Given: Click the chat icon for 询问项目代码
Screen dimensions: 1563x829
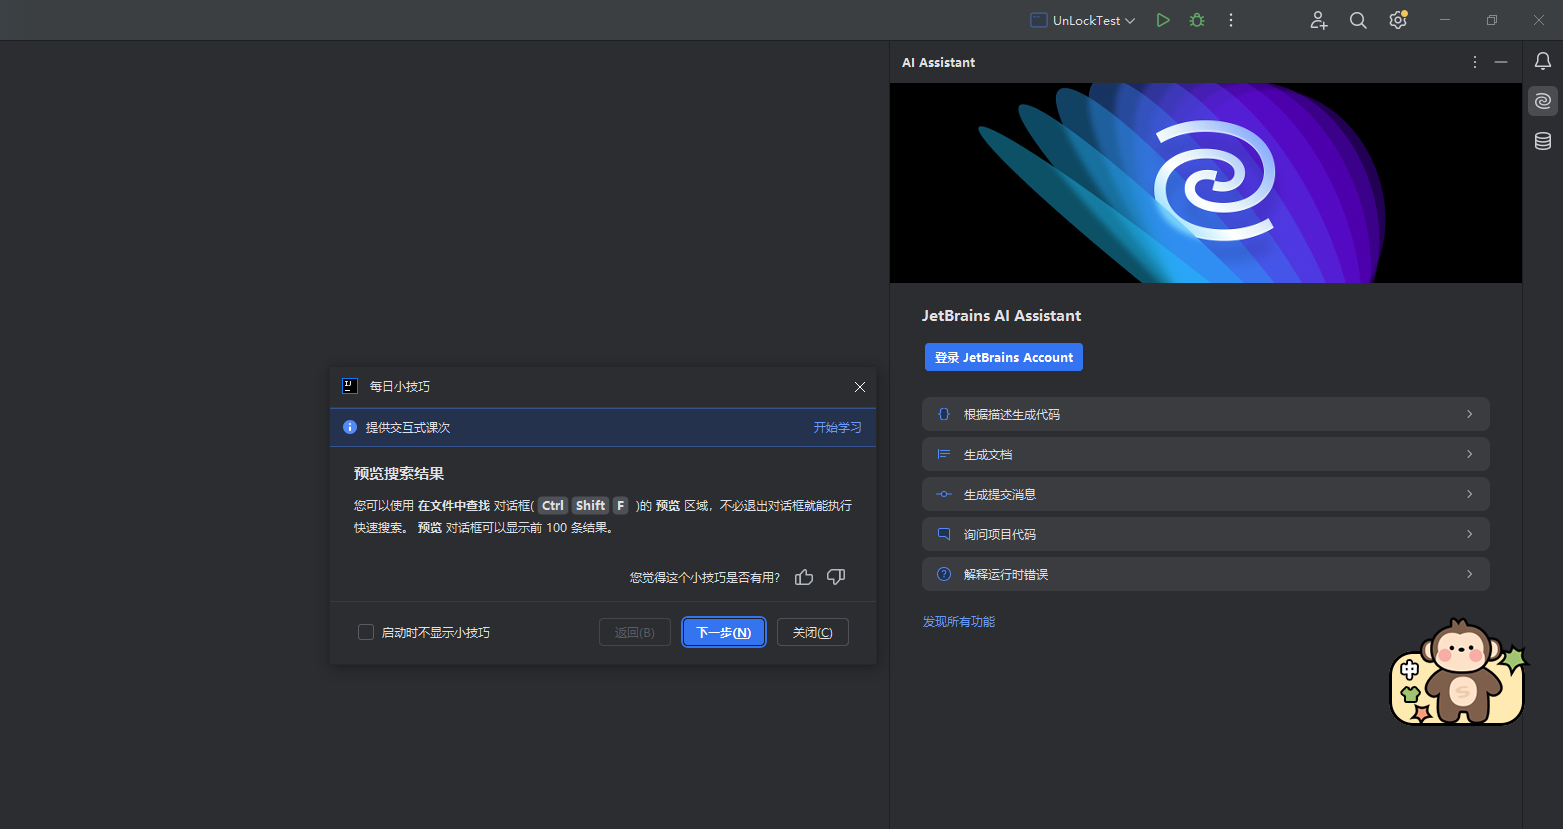Looking at the screenshot, I should pos(943,534).
